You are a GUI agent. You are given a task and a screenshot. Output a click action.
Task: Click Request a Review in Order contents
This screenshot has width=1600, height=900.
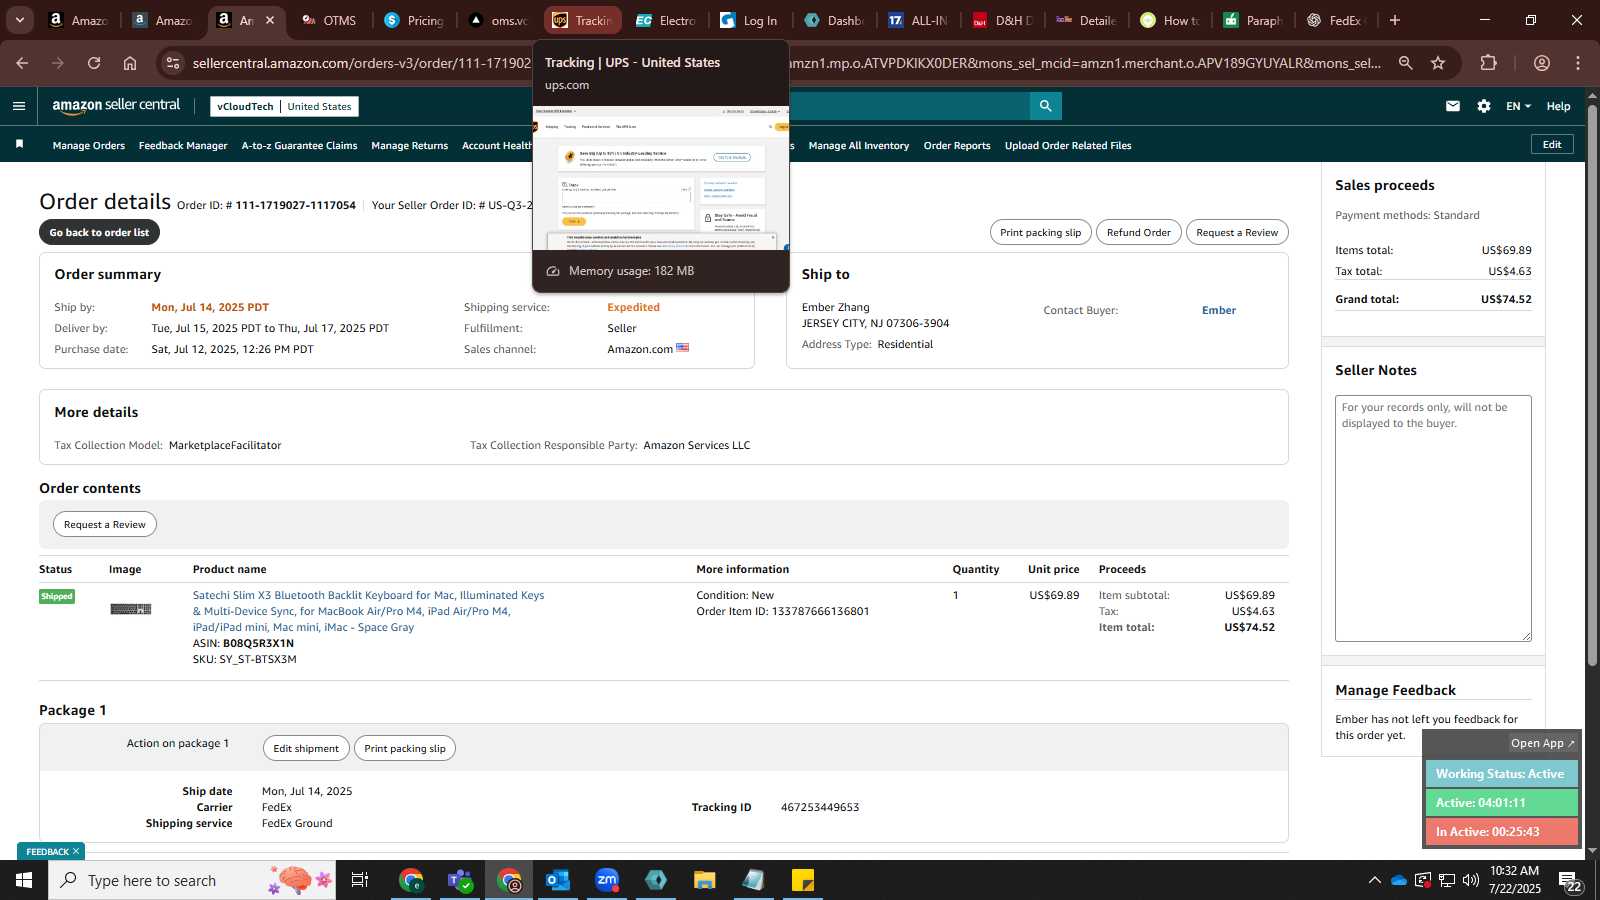104,524
